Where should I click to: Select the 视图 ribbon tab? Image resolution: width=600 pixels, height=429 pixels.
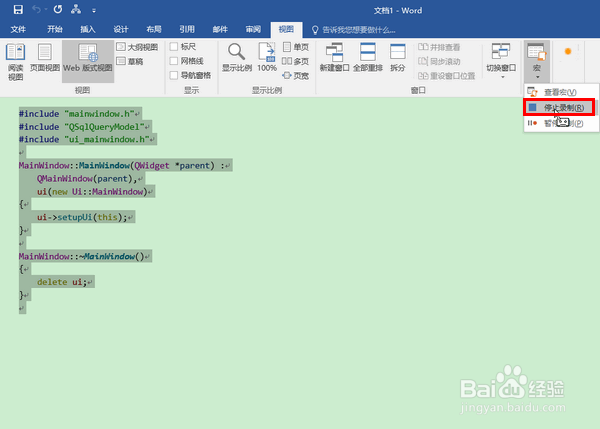click(286, 29)
